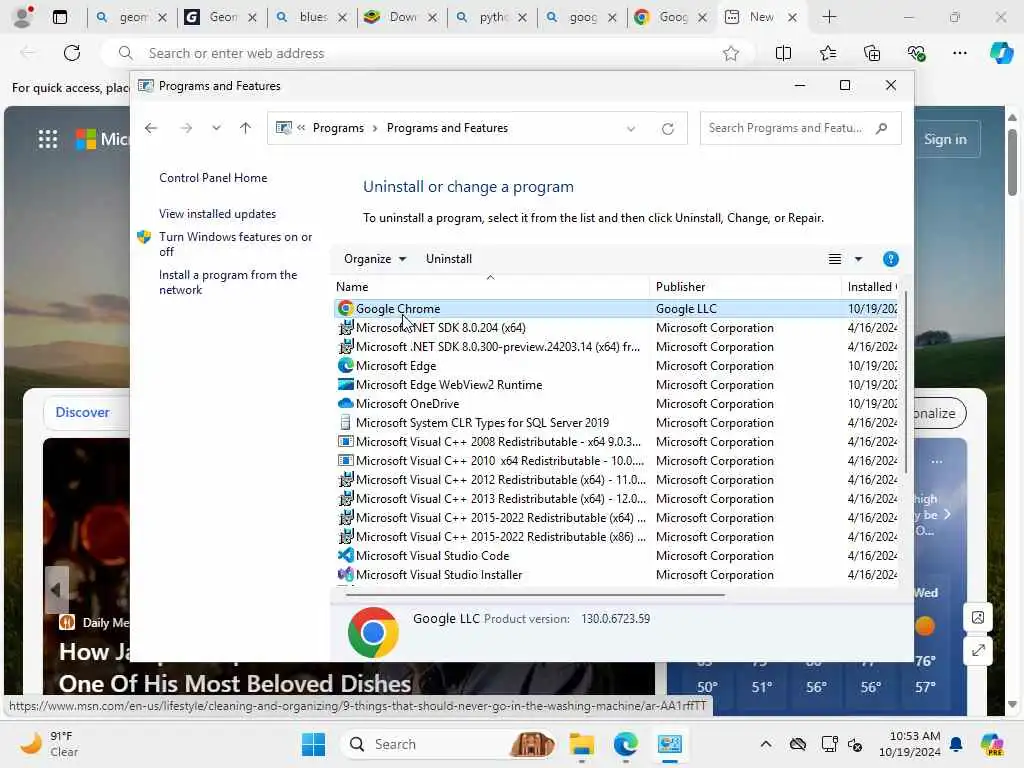The image size is (1024, 768).
Task: Open File Explorer from the taskbar
Action: pos(581,744)
